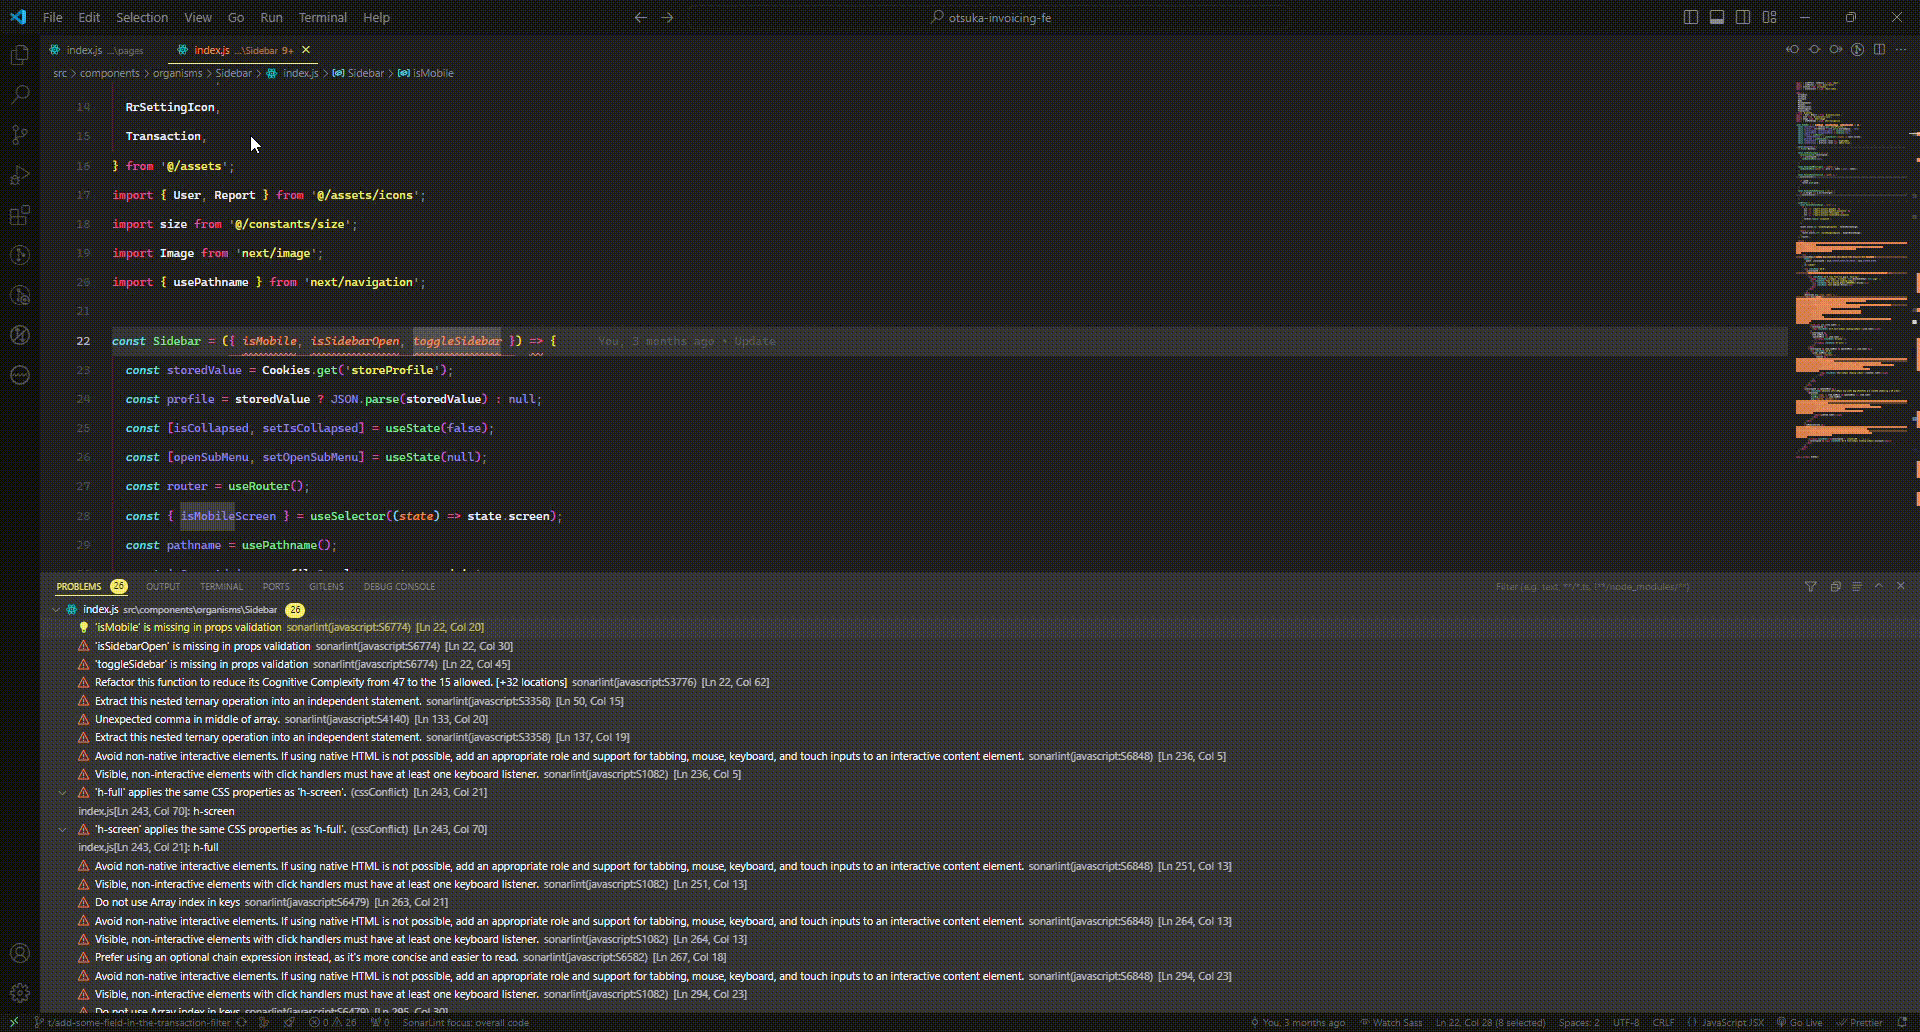The image size is (1920, 1032).
Task: Switch to index.js pages editor tab
Action: pyautogui.click(x=105, y=49)
